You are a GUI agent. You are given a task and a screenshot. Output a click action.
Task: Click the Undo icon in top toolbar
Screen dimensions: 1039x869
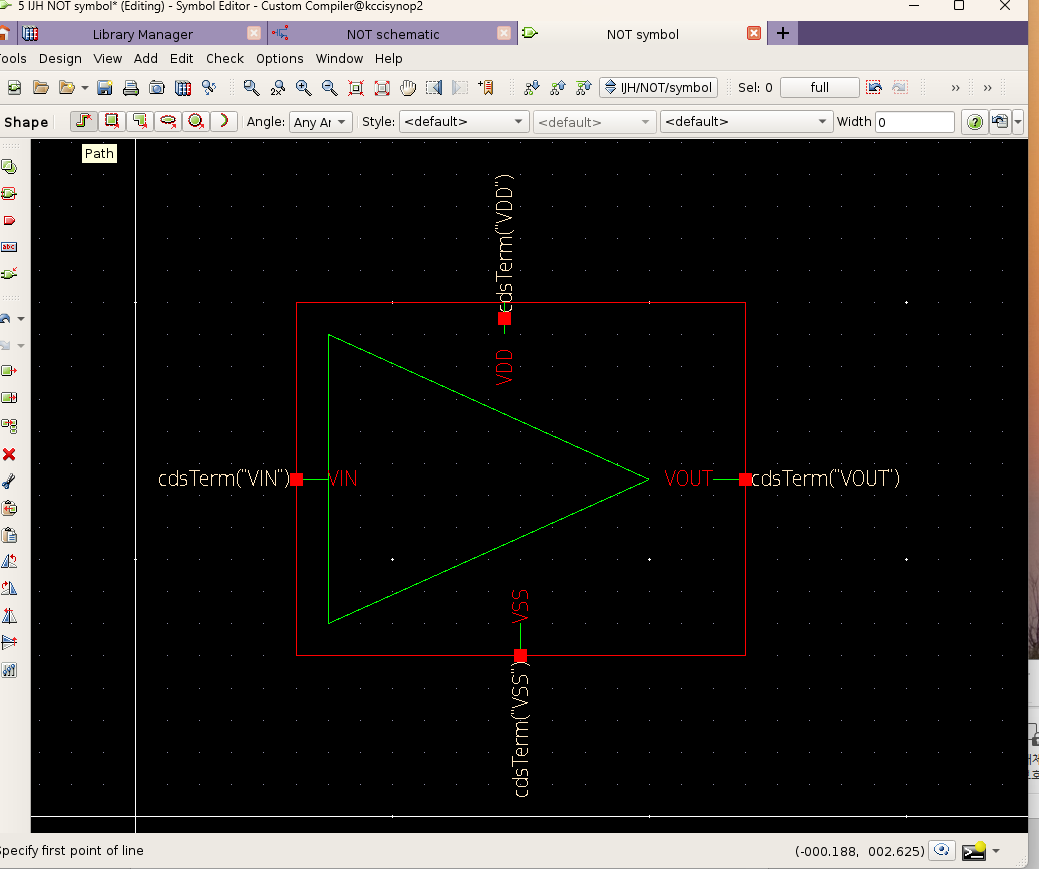pos(874,87)
